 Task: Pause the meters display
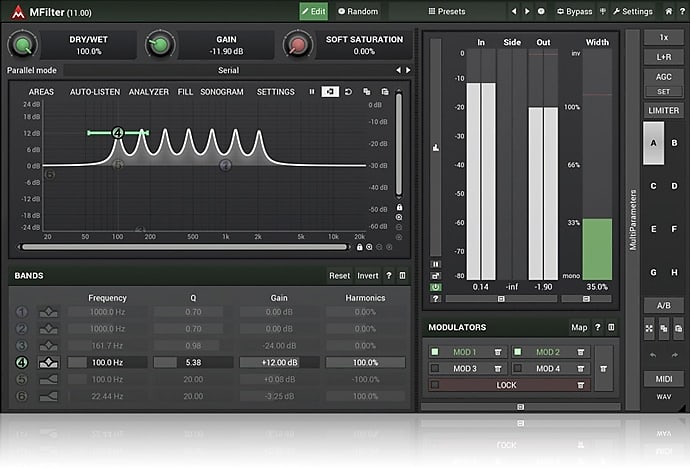pos(435,264)
